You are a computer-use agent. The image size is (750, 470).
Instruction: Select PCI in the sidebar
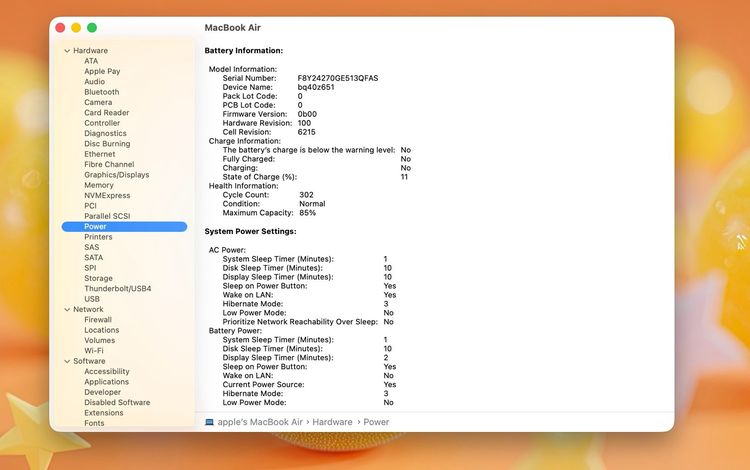click(x=90, y=206)
